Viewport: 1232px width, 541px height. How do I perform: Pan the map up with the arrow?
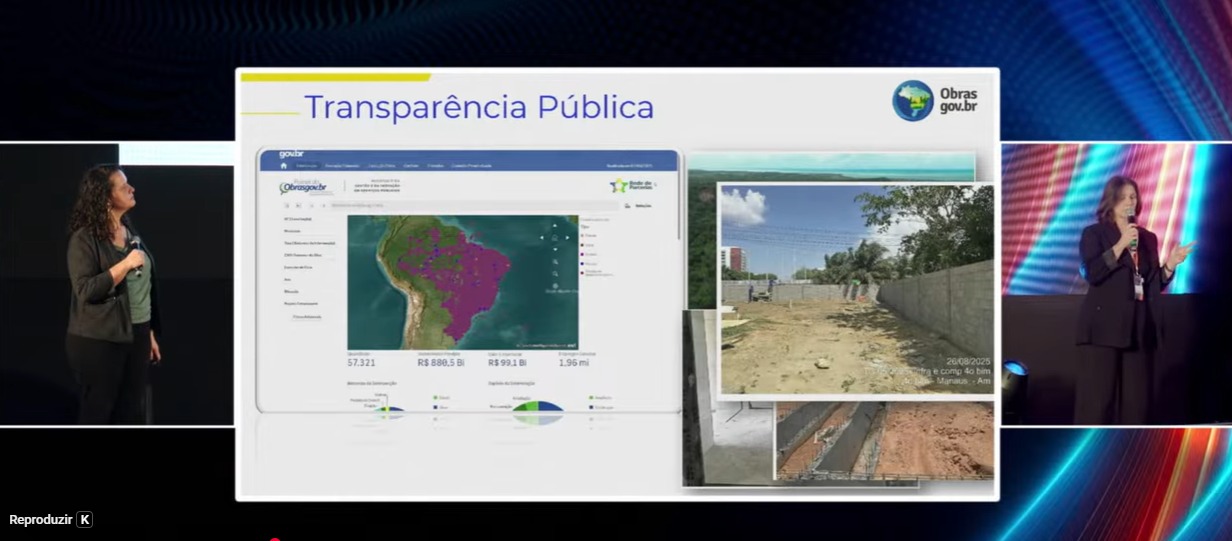click(555, 226)
